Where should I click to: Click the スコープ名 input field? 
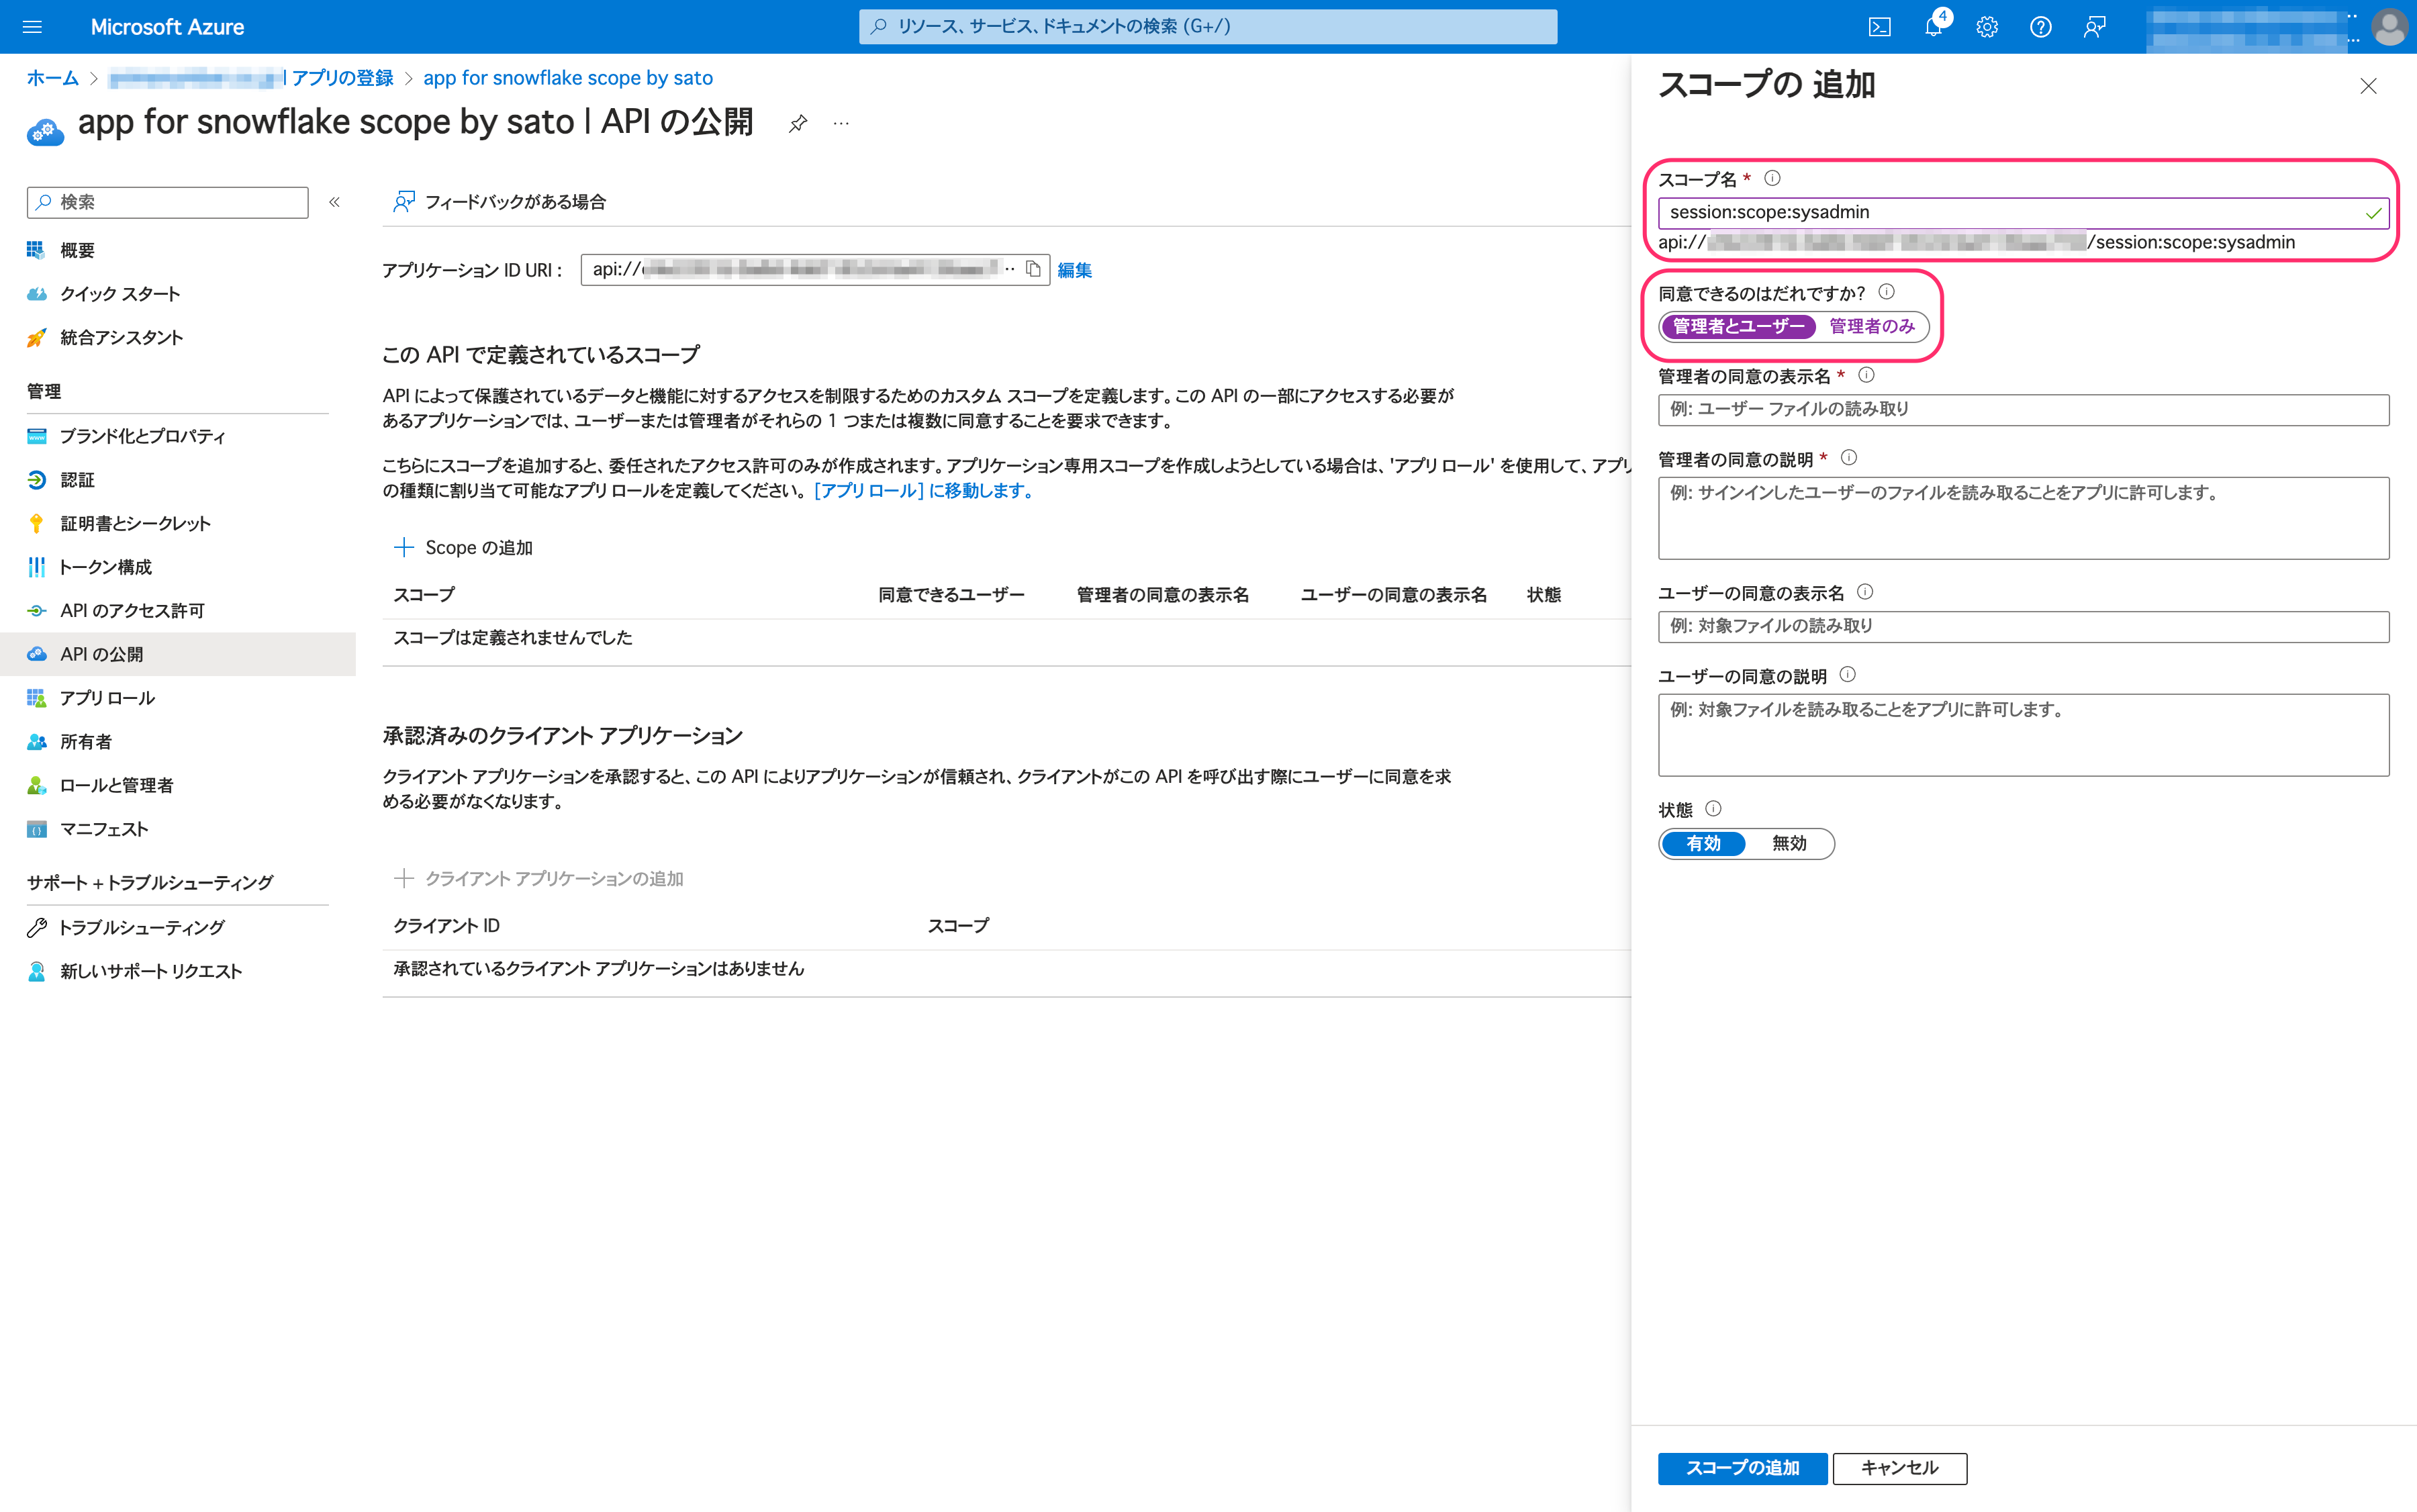pyautogui.click(x=2023, y=212)
